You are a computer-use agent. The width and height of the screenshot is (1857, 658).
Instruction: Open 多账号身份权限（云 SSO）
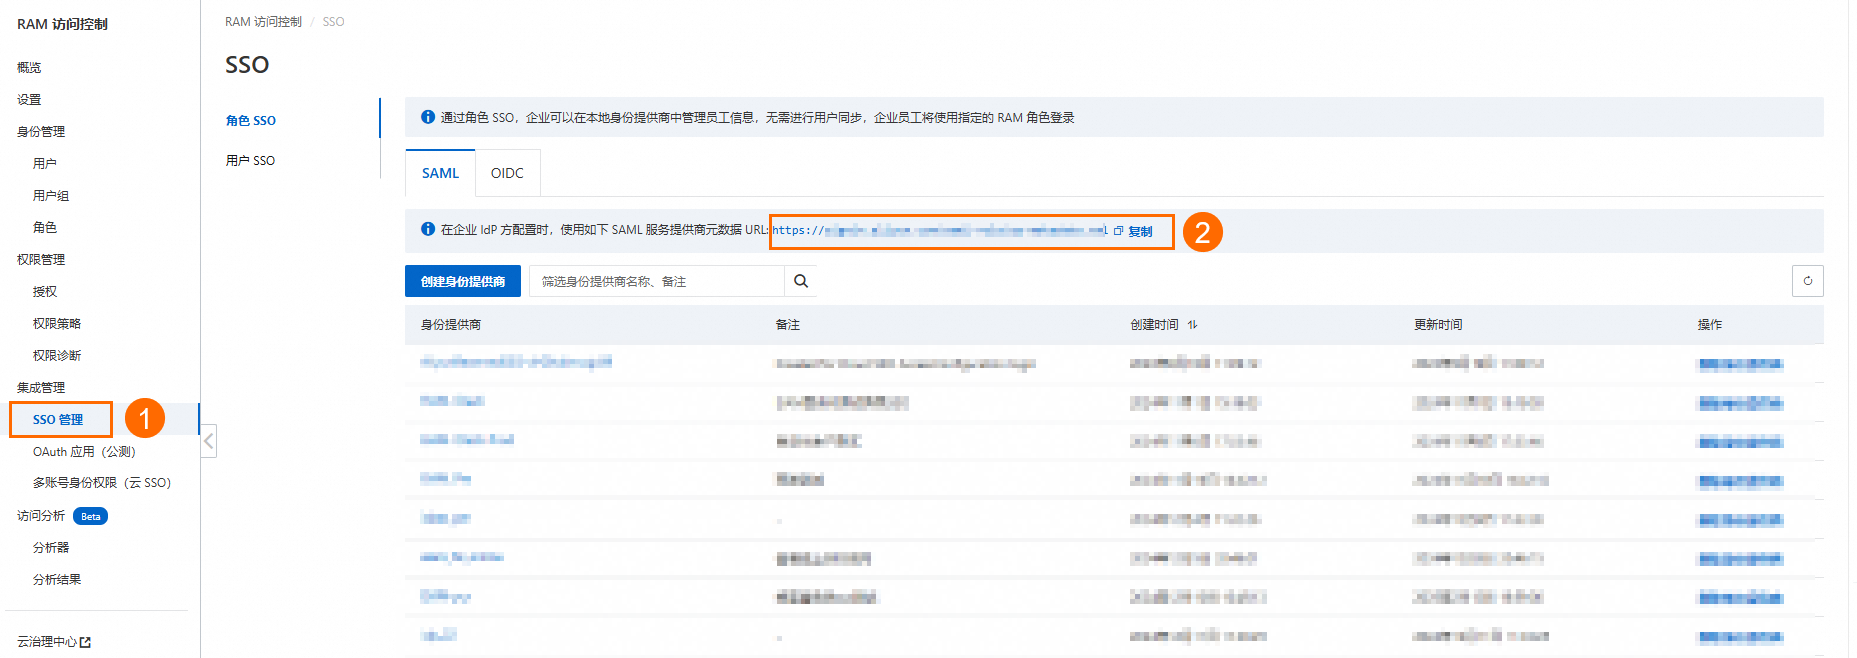pos(102,483)
